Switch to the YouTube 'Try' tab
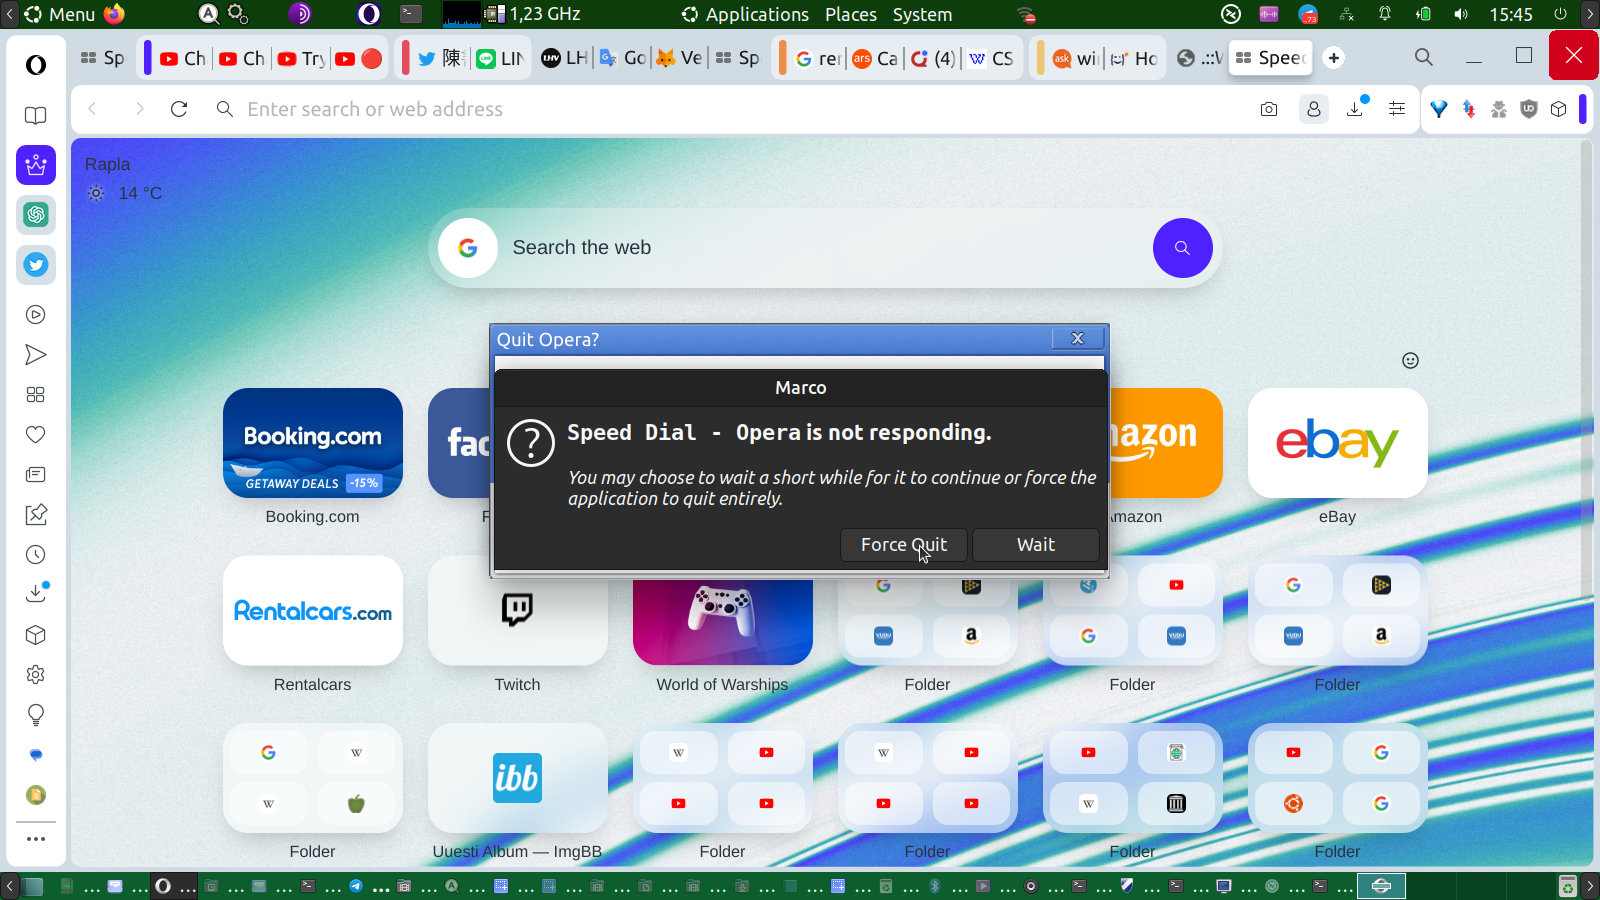The width and height of the screenshot is (1600, 900). click(301, 58)
